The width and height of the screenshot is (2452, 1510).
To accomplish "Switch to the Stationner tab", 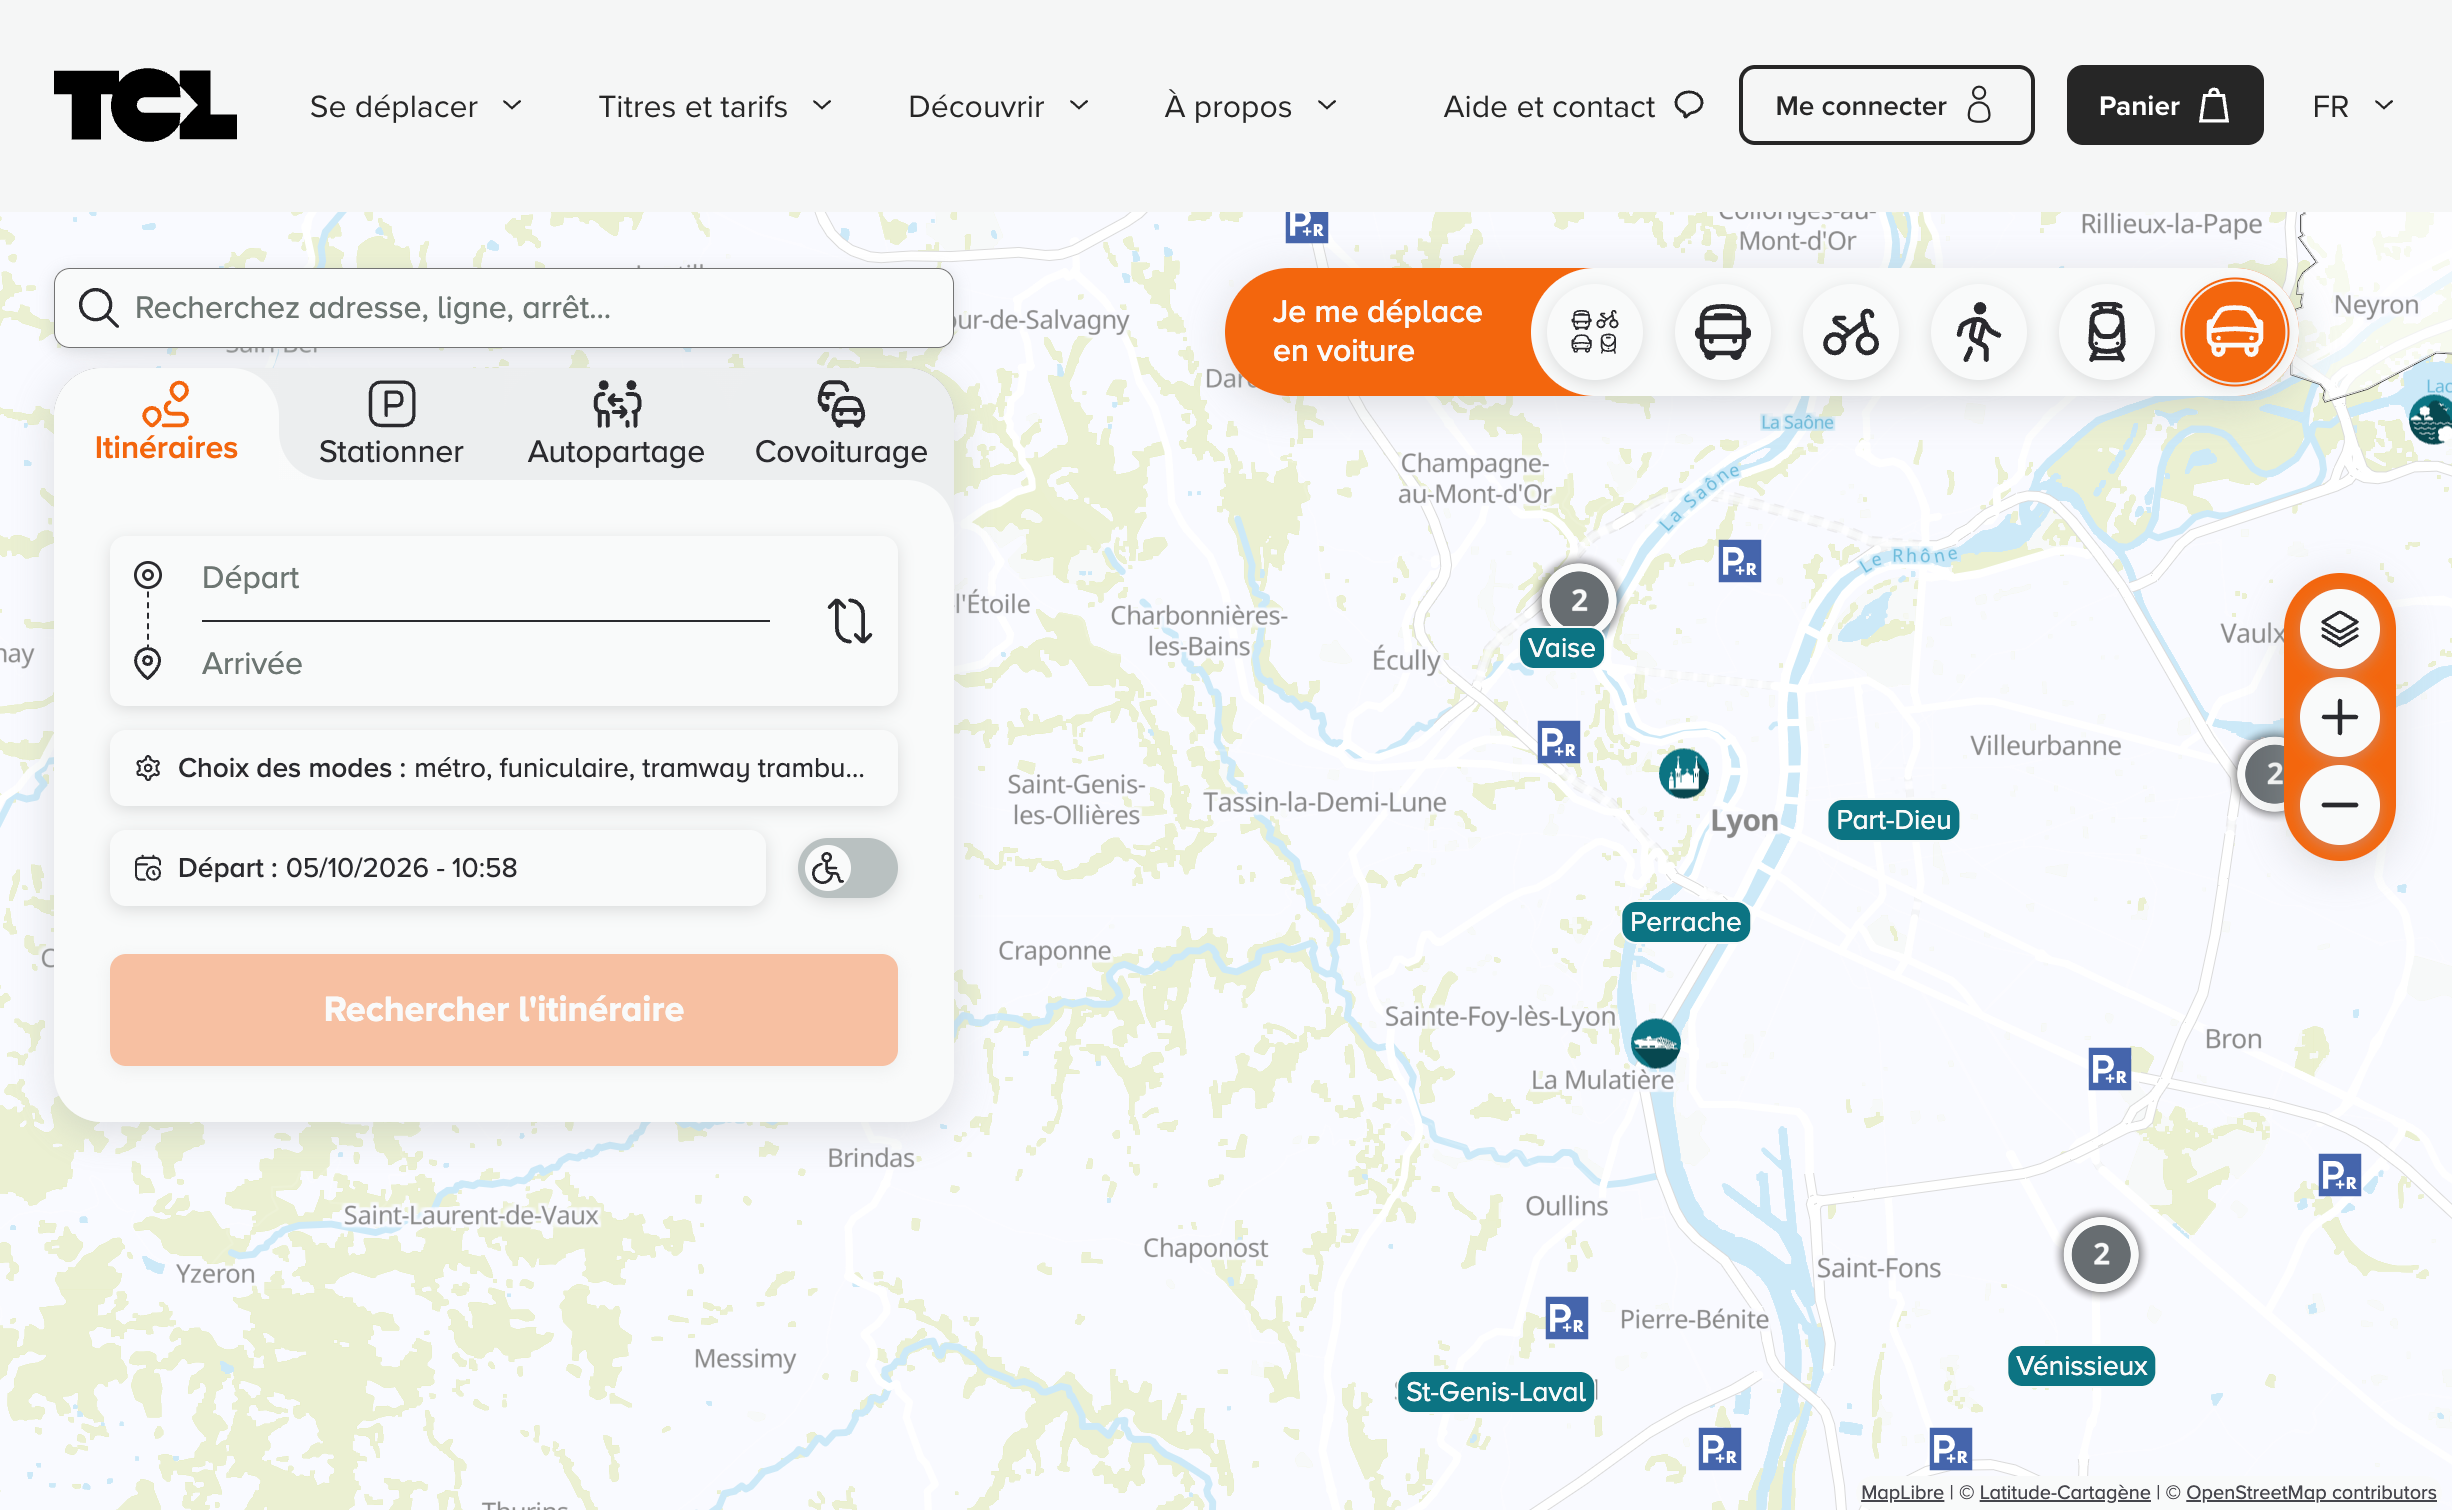I will (x=391, y=425).
